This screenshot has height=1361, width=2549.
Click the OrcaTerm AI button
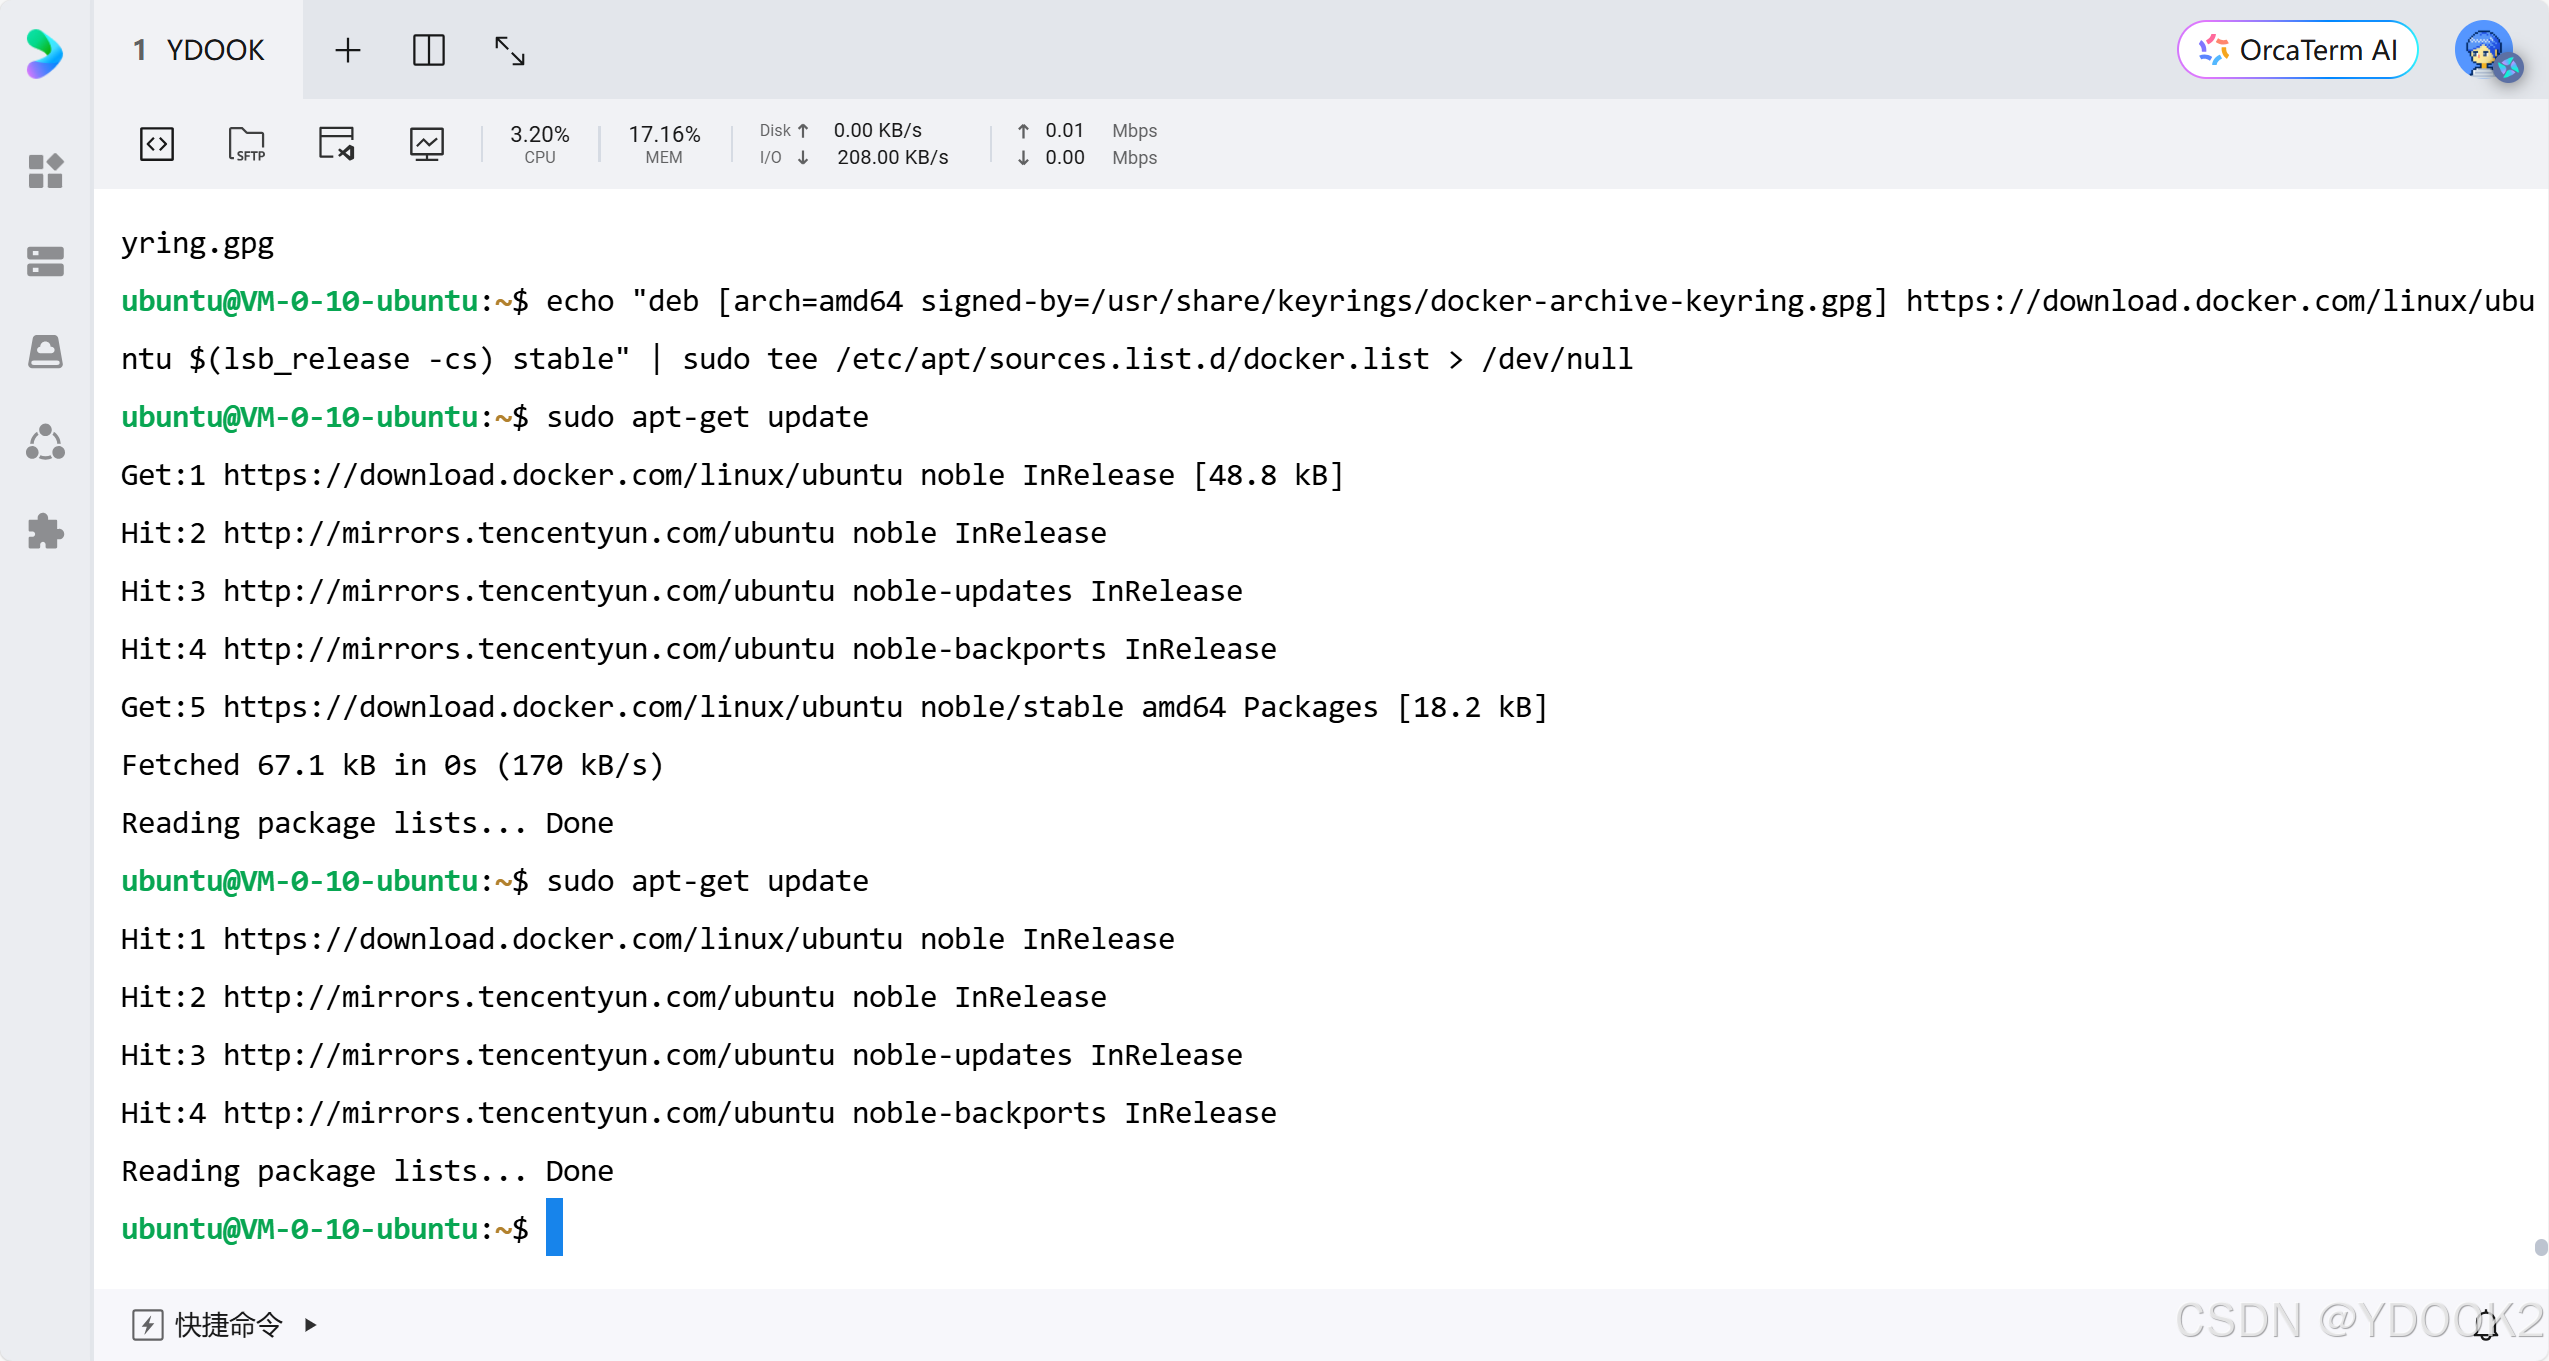point(2297,49)
